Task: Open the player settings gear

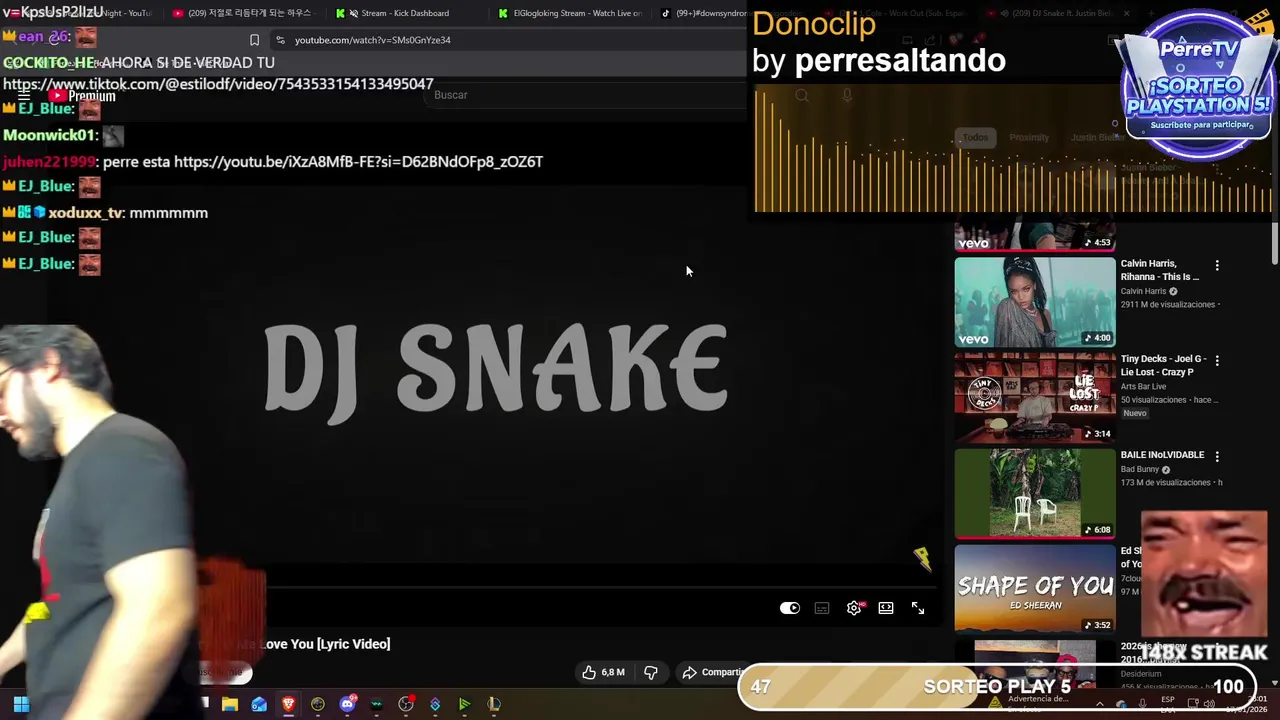Action: (854, 608)
